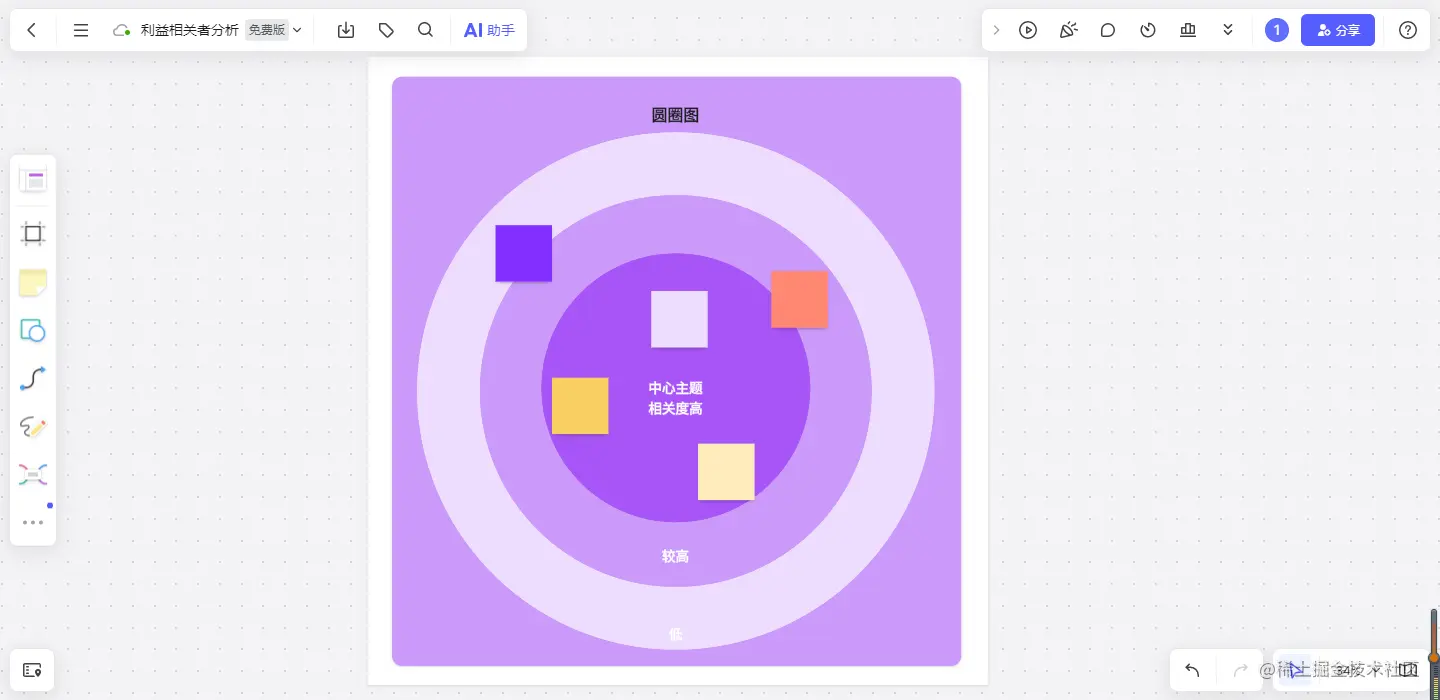
Task: Click the 低 outer ring label
Action: (676, 634)
